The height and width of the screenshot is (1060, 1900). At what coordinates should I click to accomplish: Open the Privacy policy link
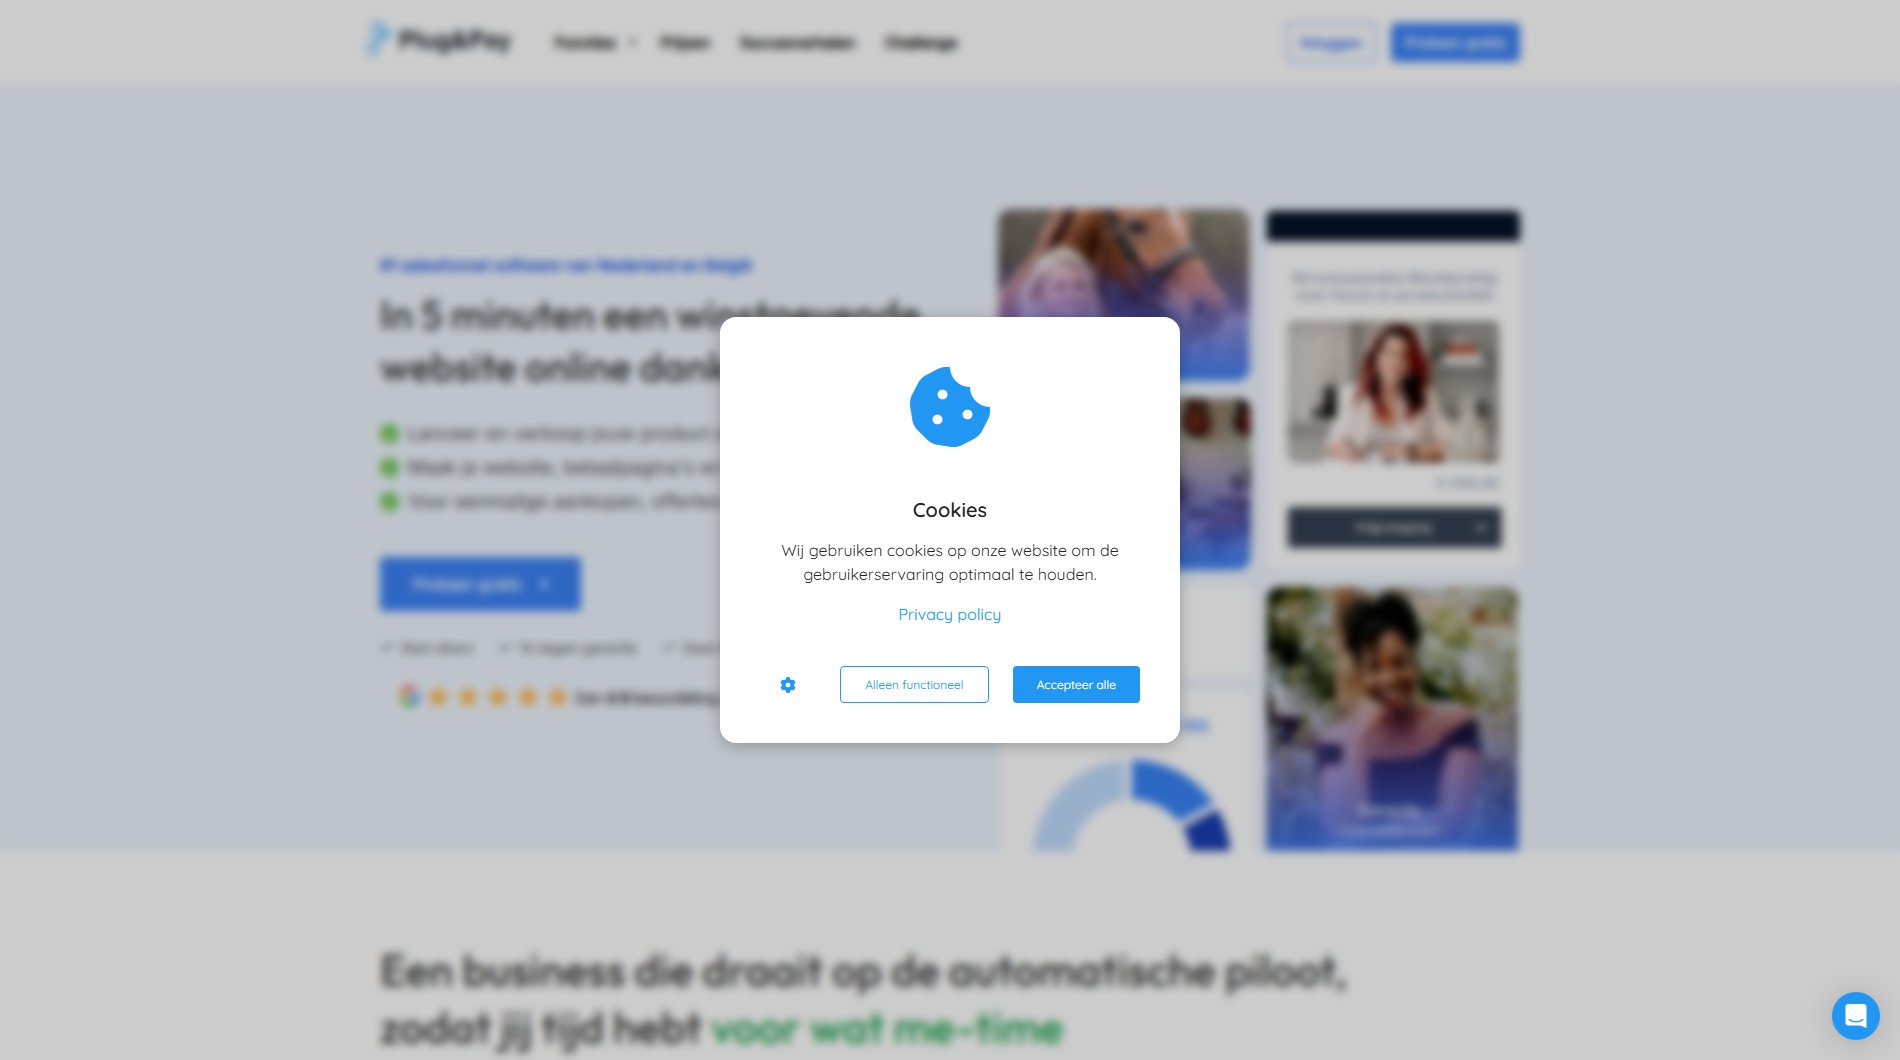(950, 614)
